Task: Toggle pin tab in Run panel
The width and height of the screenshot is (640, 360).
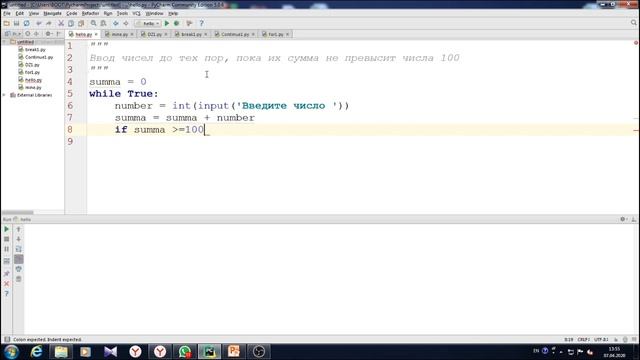Action: coord(7,273)
